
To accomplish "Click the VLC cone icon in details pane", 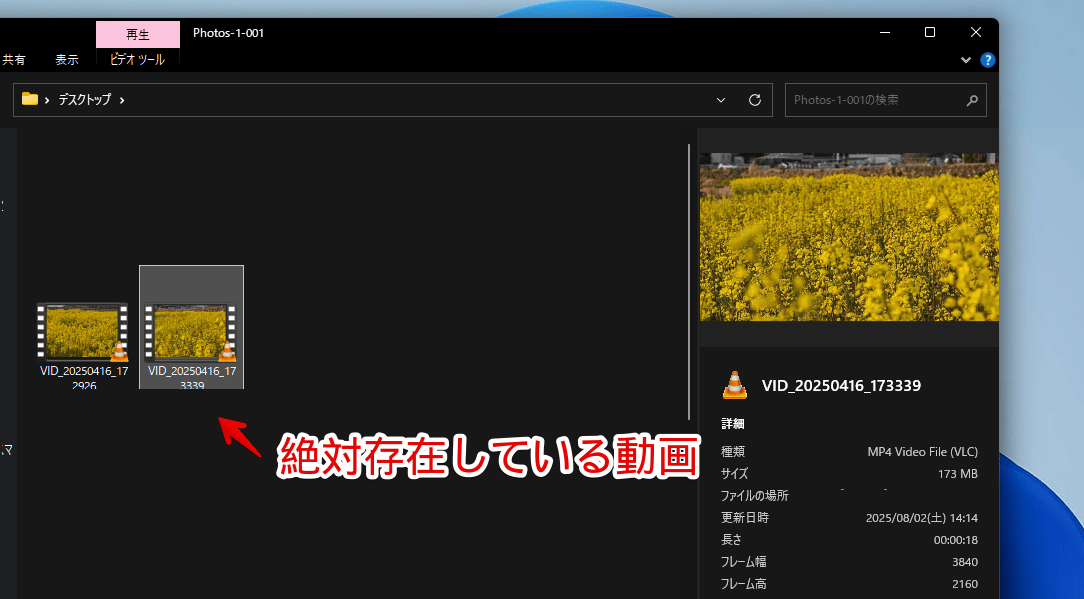I will (x=735, y=385).
